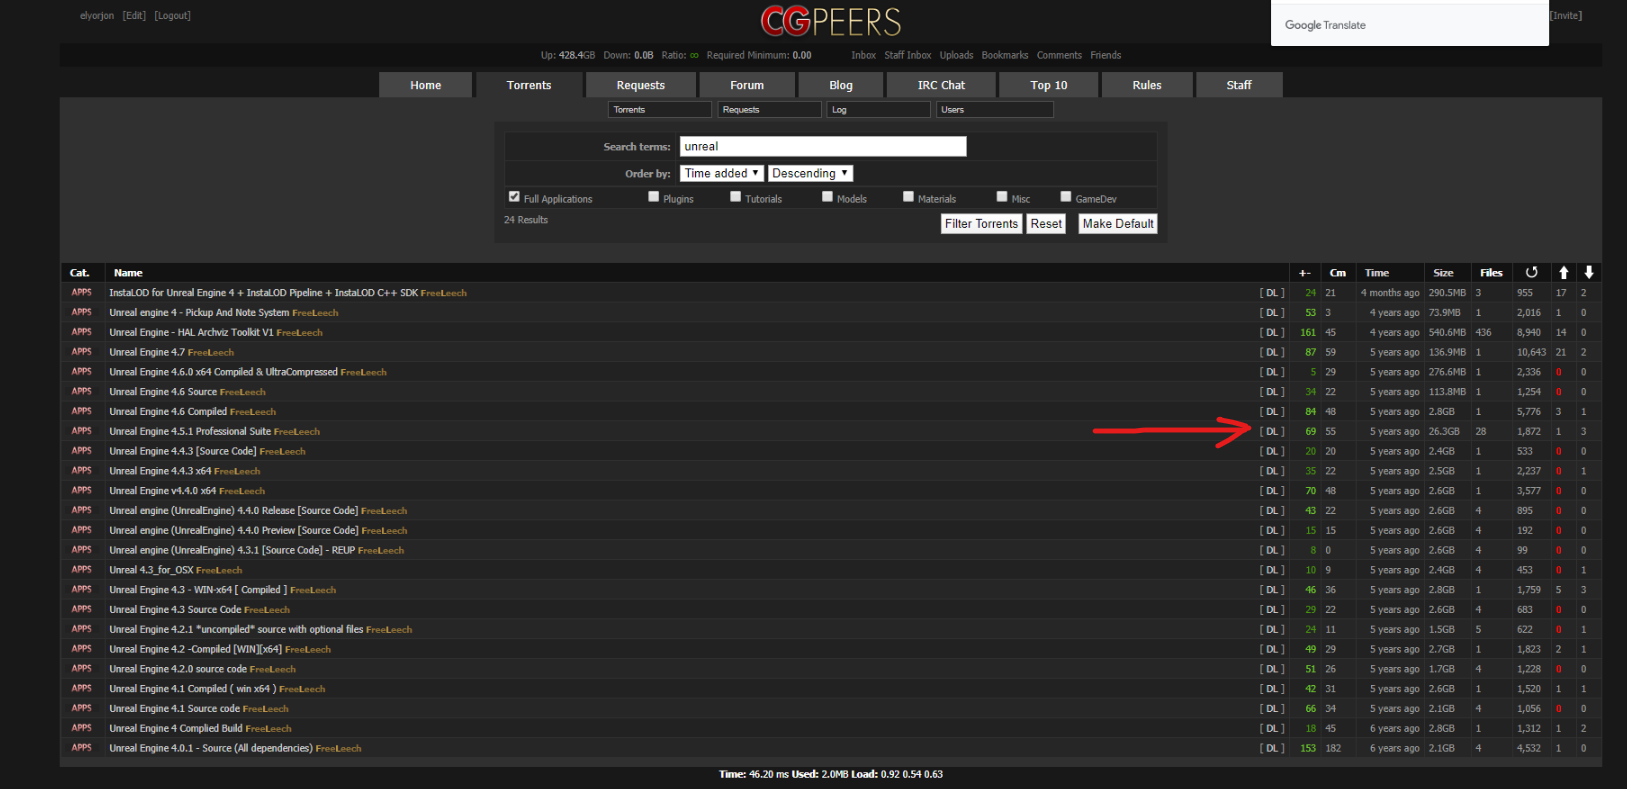Click the CGPeers site logo

[x=830, y=21]
